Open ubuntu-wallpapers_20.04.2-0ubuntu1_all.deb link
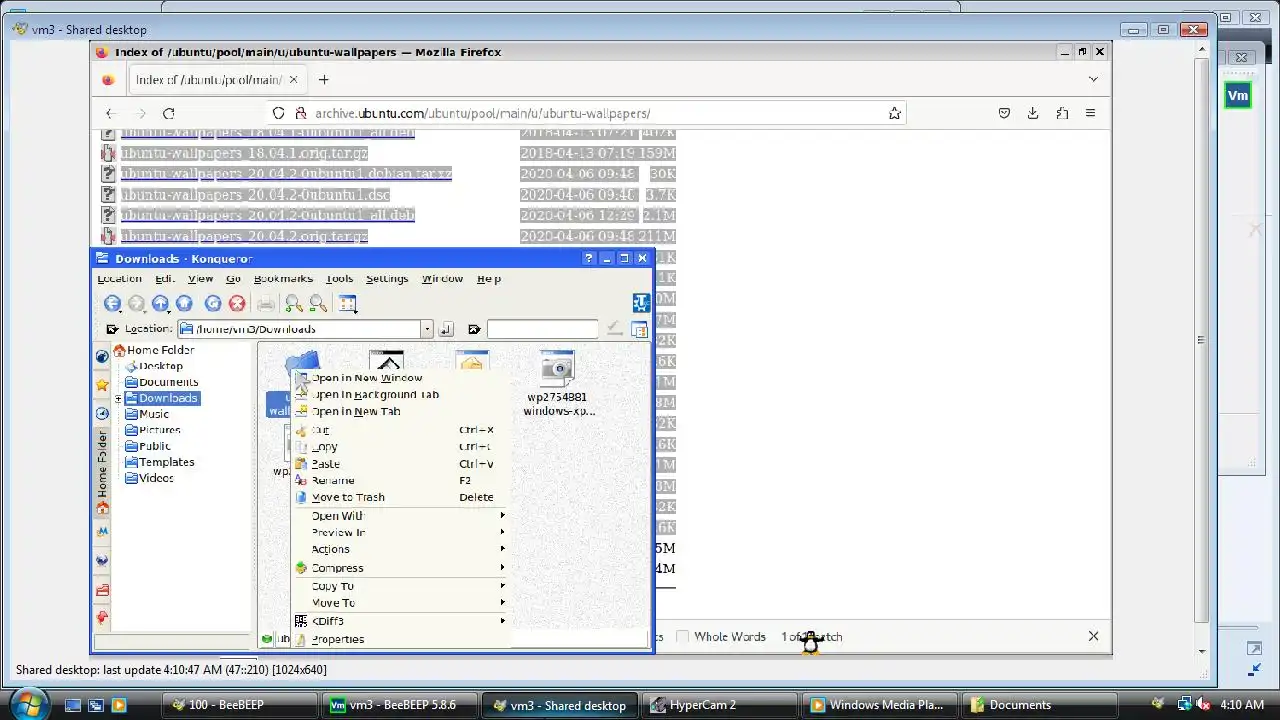 267,215
